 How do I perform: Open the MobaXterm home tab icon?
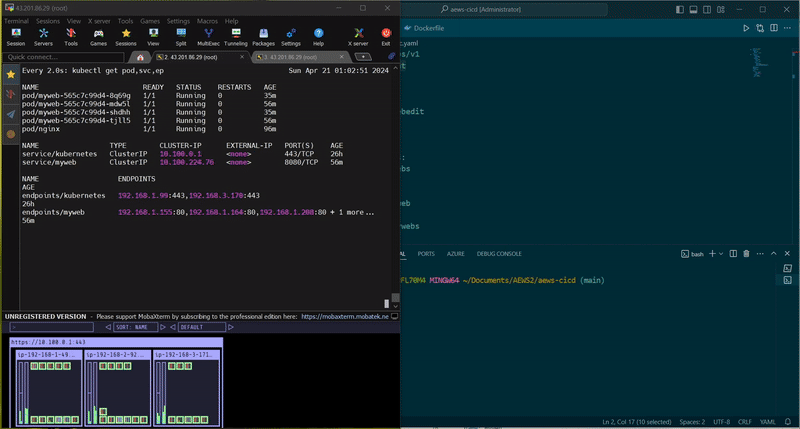pos(140,57)
